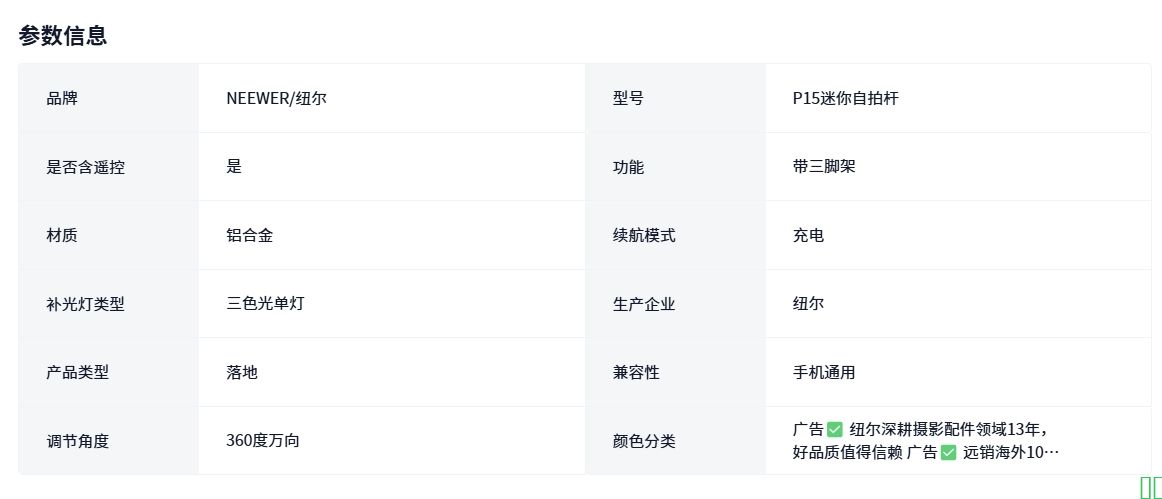Screen dimensions: 1162x499
Task: Click the 参数信息 section heading
Action: coord(63,36)
